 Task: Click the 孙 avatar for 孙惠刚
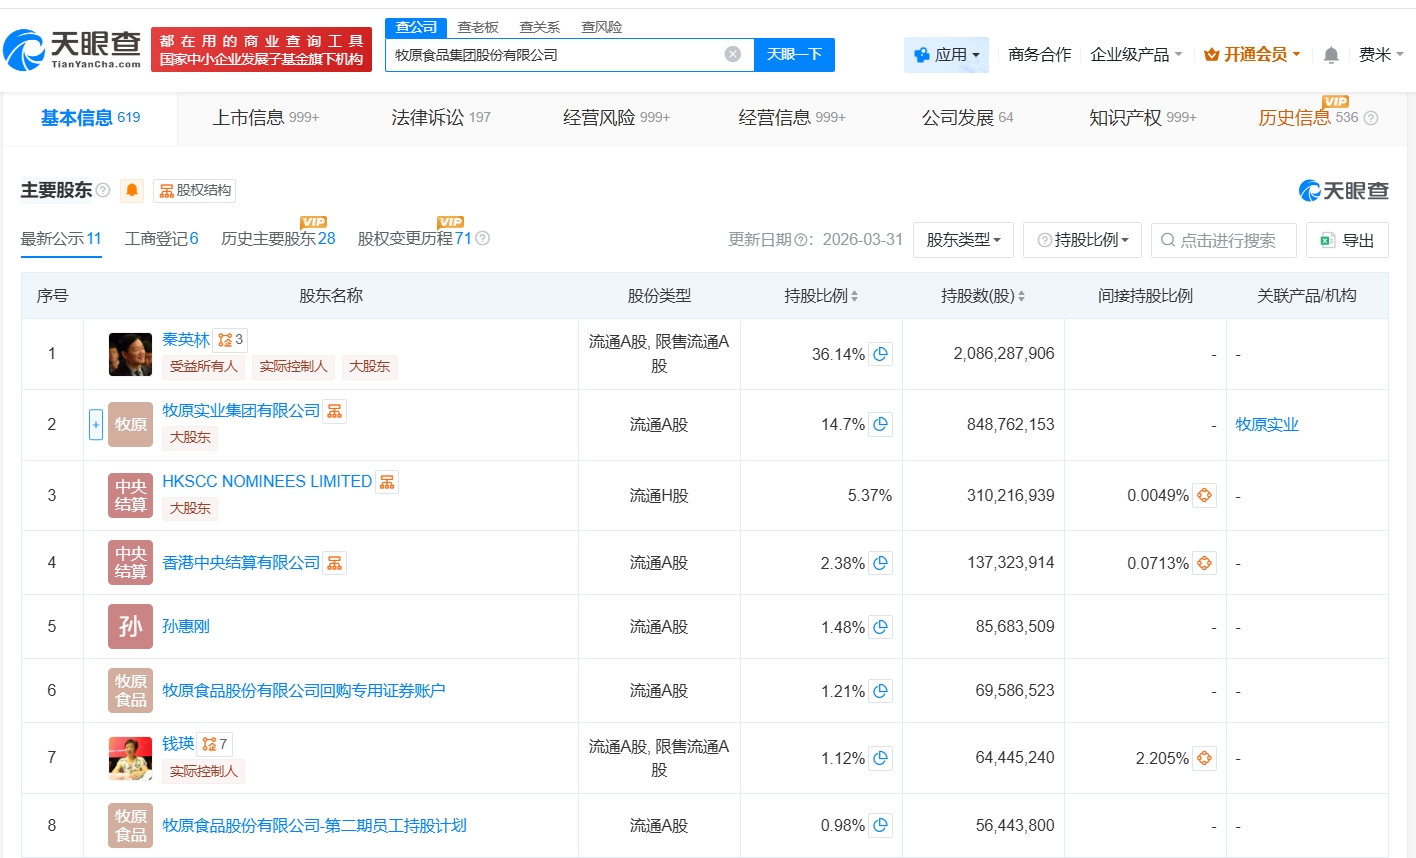coord(130,627)
